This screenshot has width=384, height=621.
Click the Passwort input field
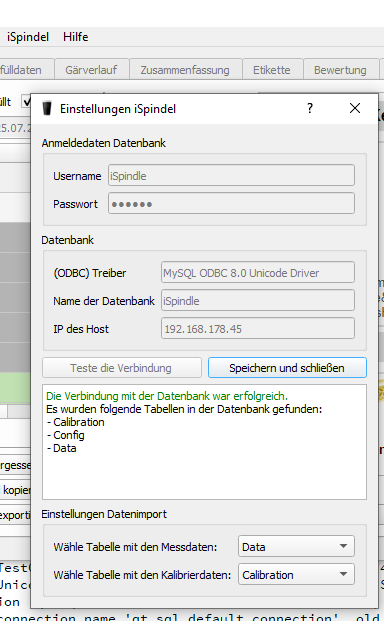(231, 204)
